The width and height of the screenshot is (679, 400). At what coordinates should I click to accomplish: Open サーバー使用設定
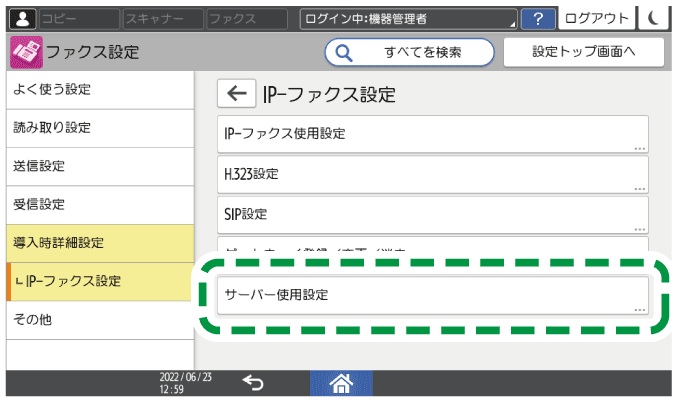coord(433,295)
